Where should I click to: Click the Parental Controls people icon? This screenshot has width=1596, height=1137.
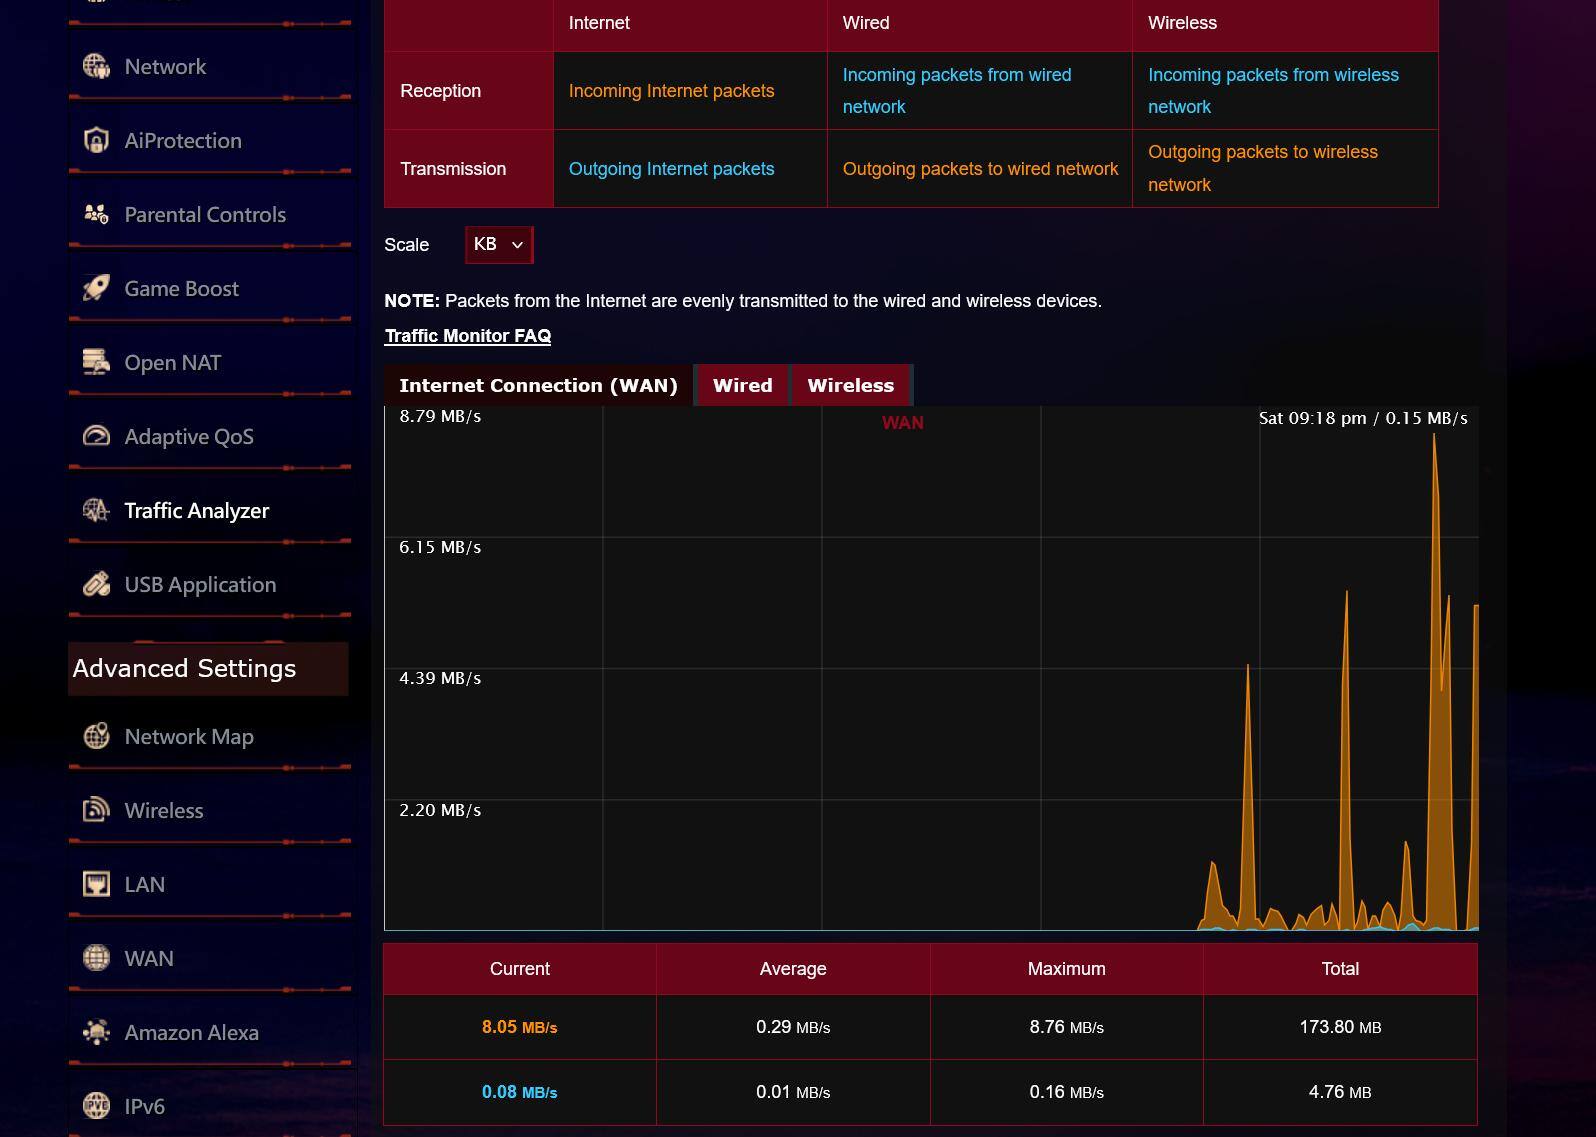click(x=96, y=215)
